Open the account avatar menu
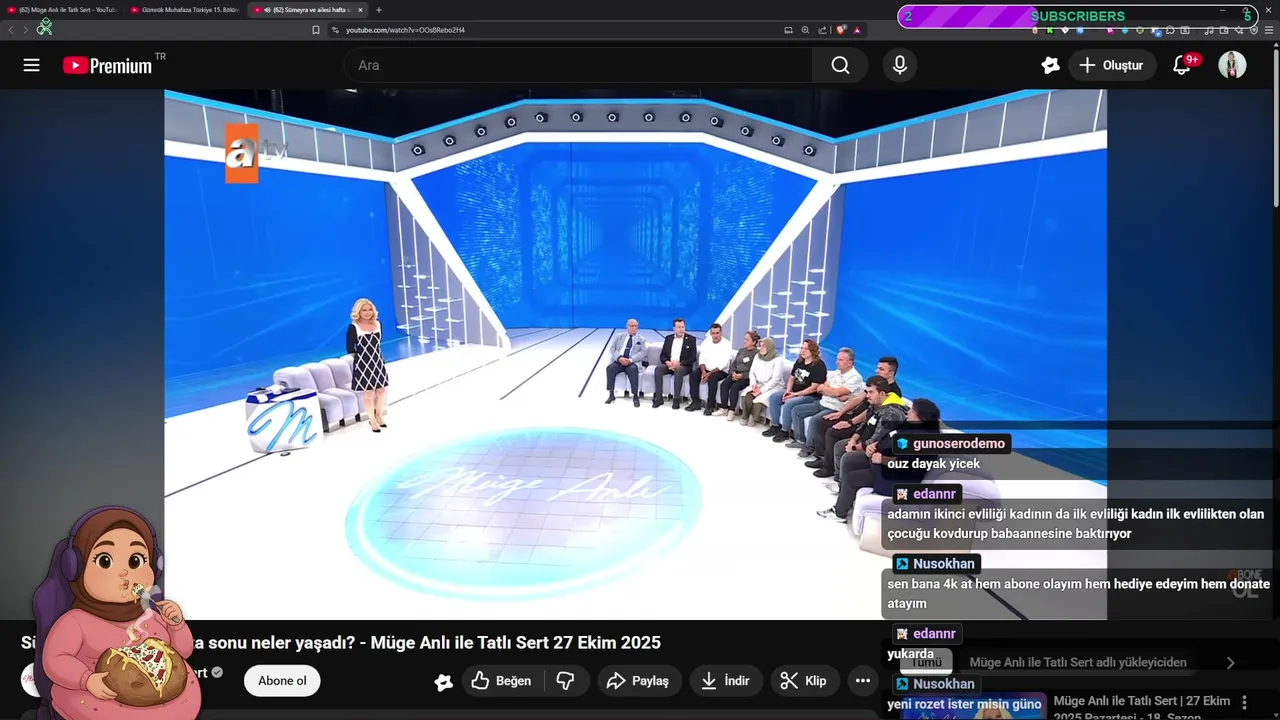 coord(1232,65)
